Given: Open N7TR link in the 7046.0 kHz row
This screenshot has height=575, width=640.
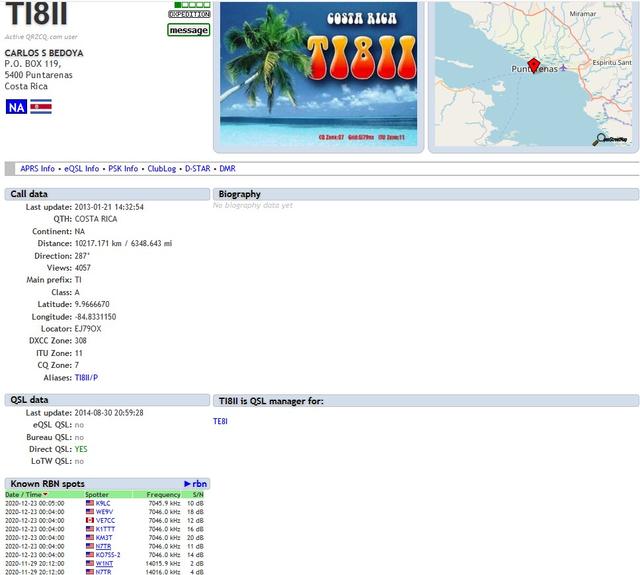Looking at the screenshot, I should (x=103, y=546).
